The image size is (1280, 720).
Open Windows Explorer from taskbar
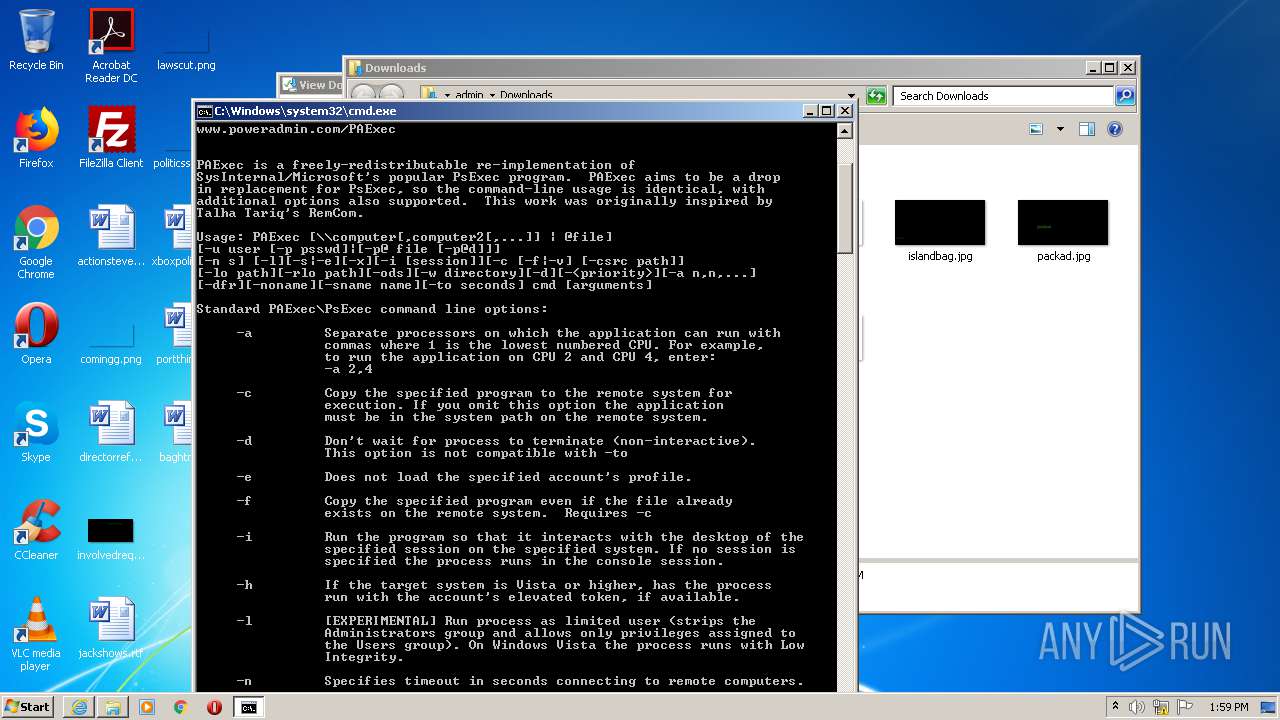point(113,707)
